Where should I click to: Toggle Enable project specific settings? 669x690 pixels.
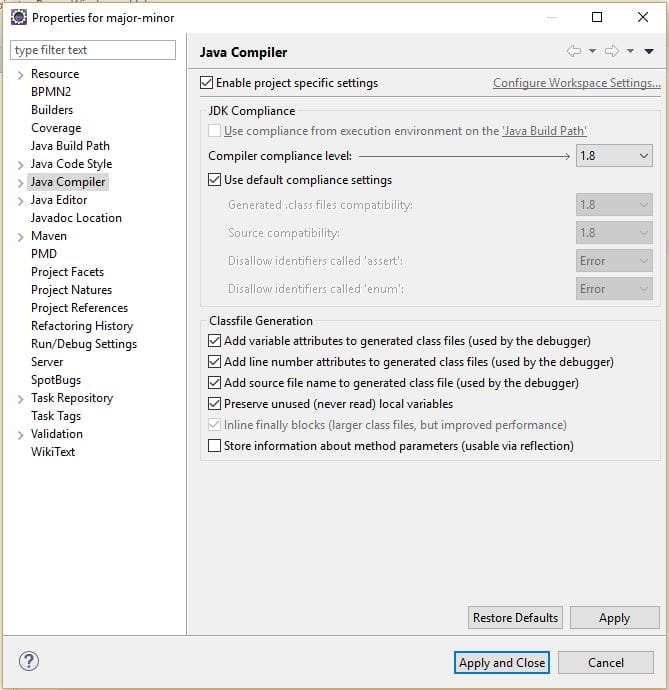pyautogui.click(x=207, y=83)
